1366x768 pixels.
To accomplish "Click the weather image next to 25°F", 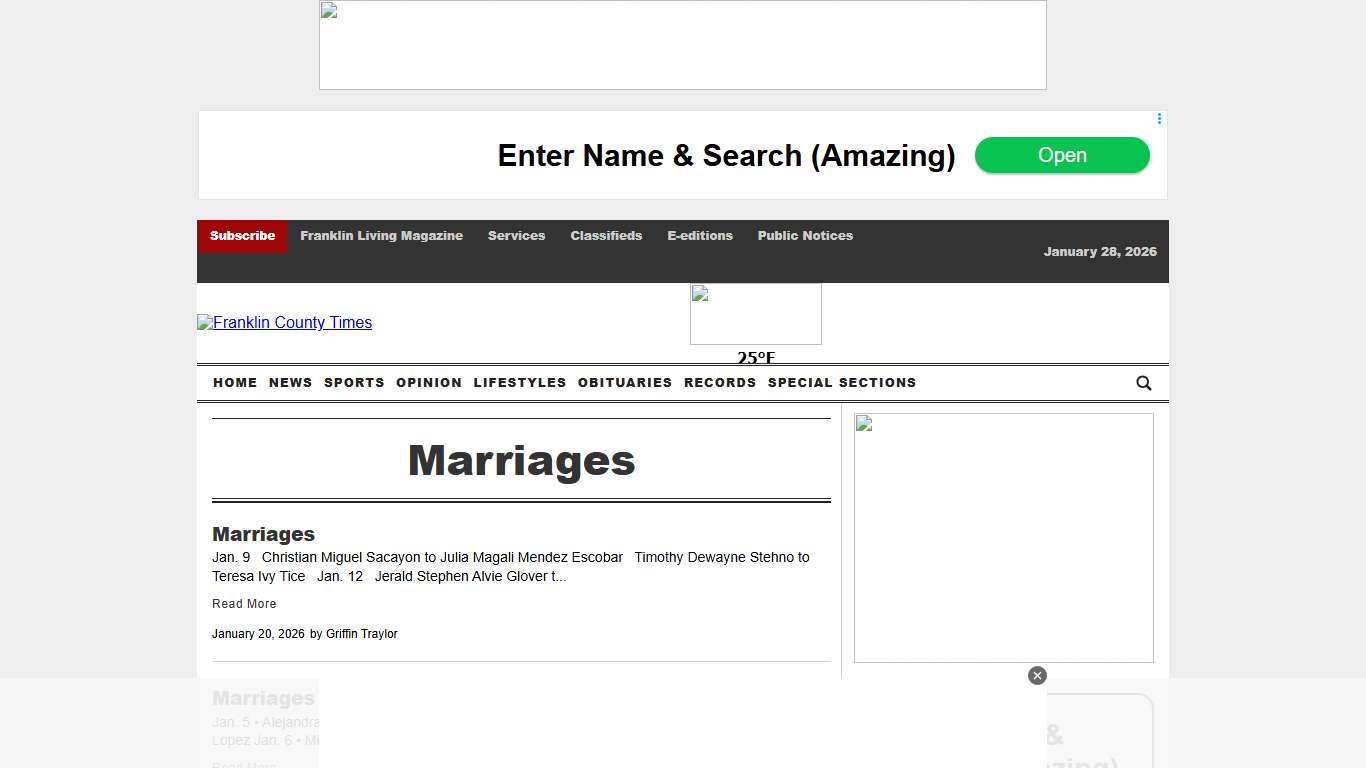I will point(755,313).
